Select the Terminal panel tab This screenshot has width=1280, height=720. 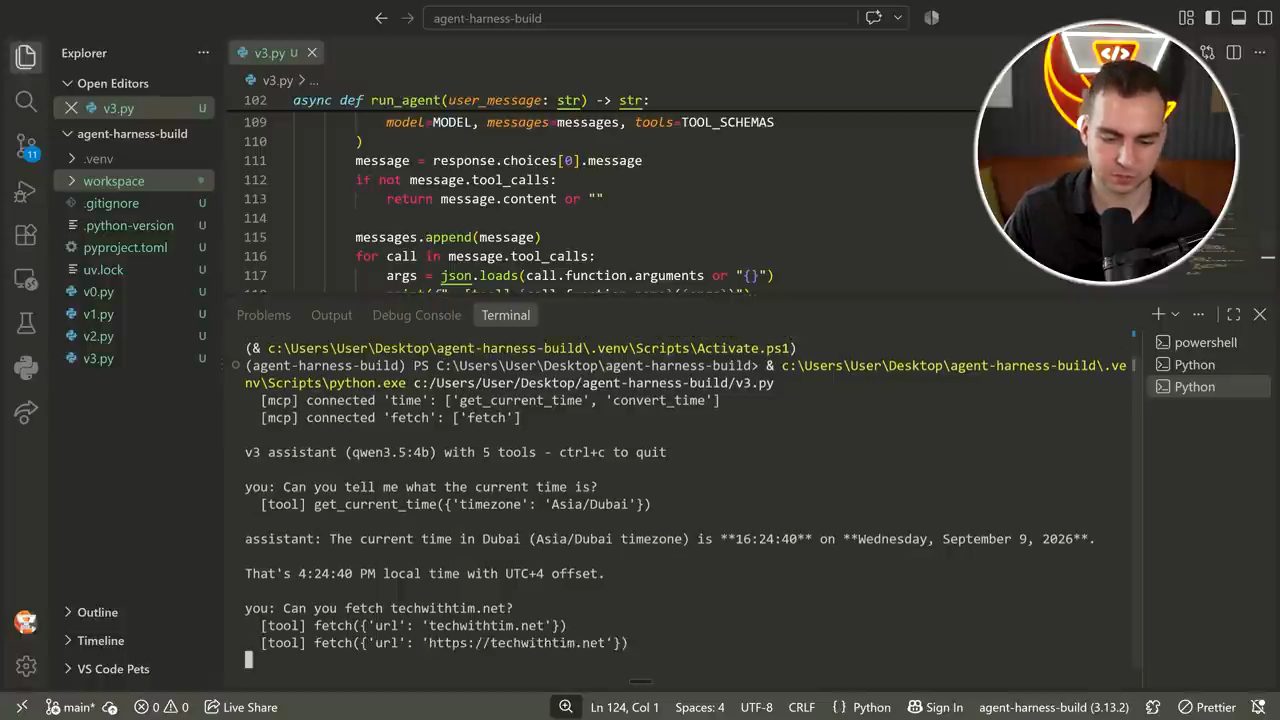505,315
